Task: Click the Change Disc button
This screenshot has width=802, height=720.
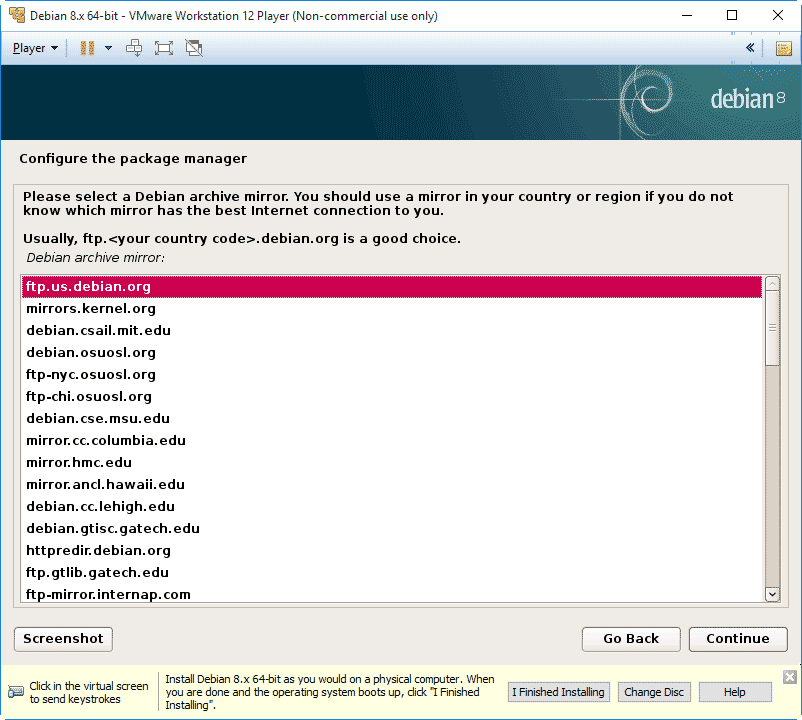Action: point(654,692)
